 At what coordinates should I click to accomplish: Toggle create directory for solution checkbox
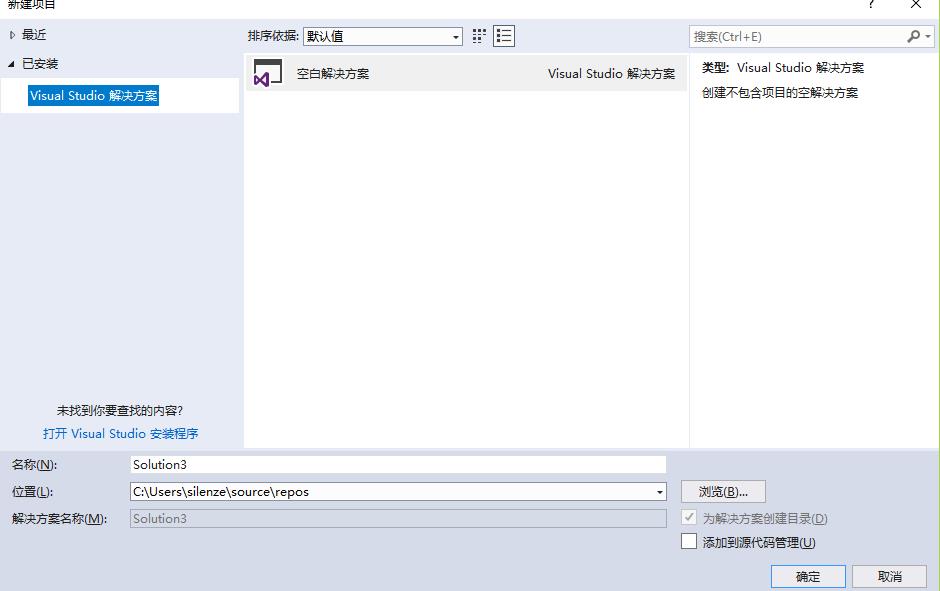[x=689, y=517]
